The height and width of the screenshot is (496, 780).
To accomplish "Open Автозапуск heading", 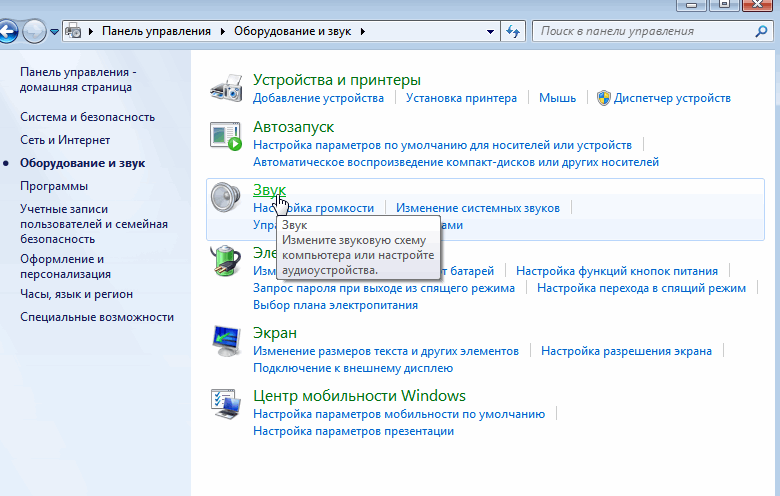I will (293, 127).
